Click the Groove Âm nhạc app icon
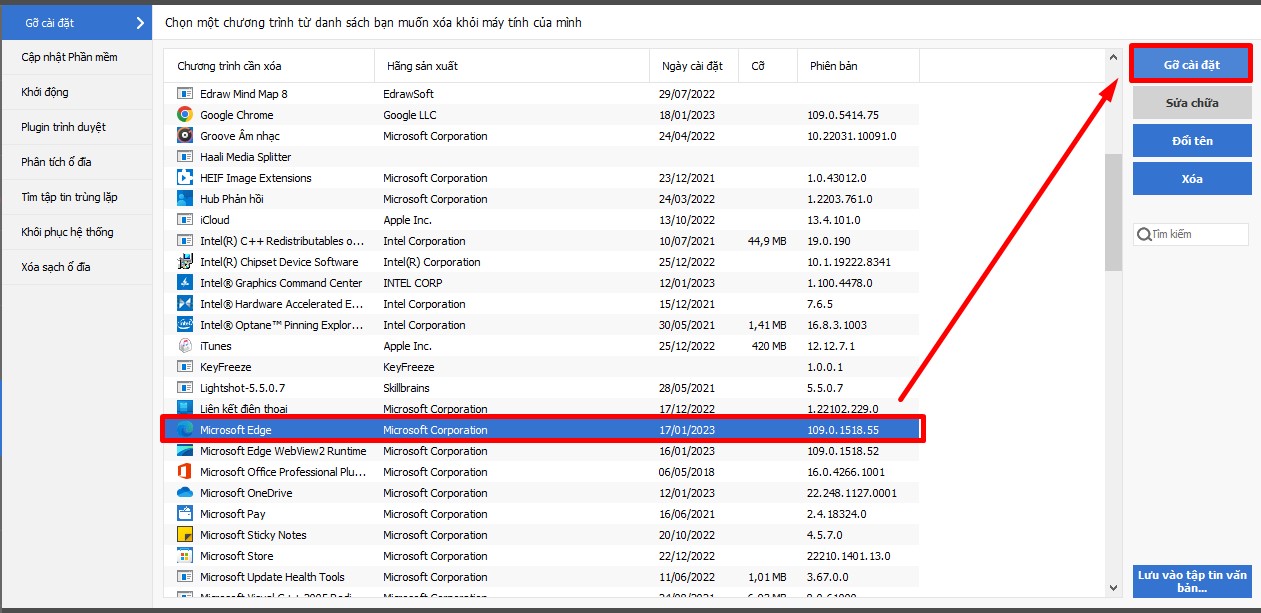The height and width of the screenshot is (613, 1261). point(184,136)
